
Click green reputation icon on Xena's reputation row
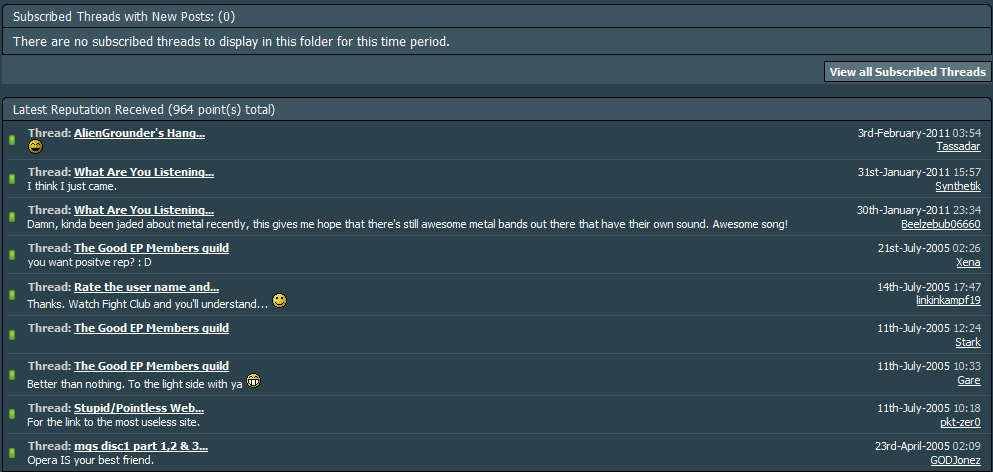[11, 255]
